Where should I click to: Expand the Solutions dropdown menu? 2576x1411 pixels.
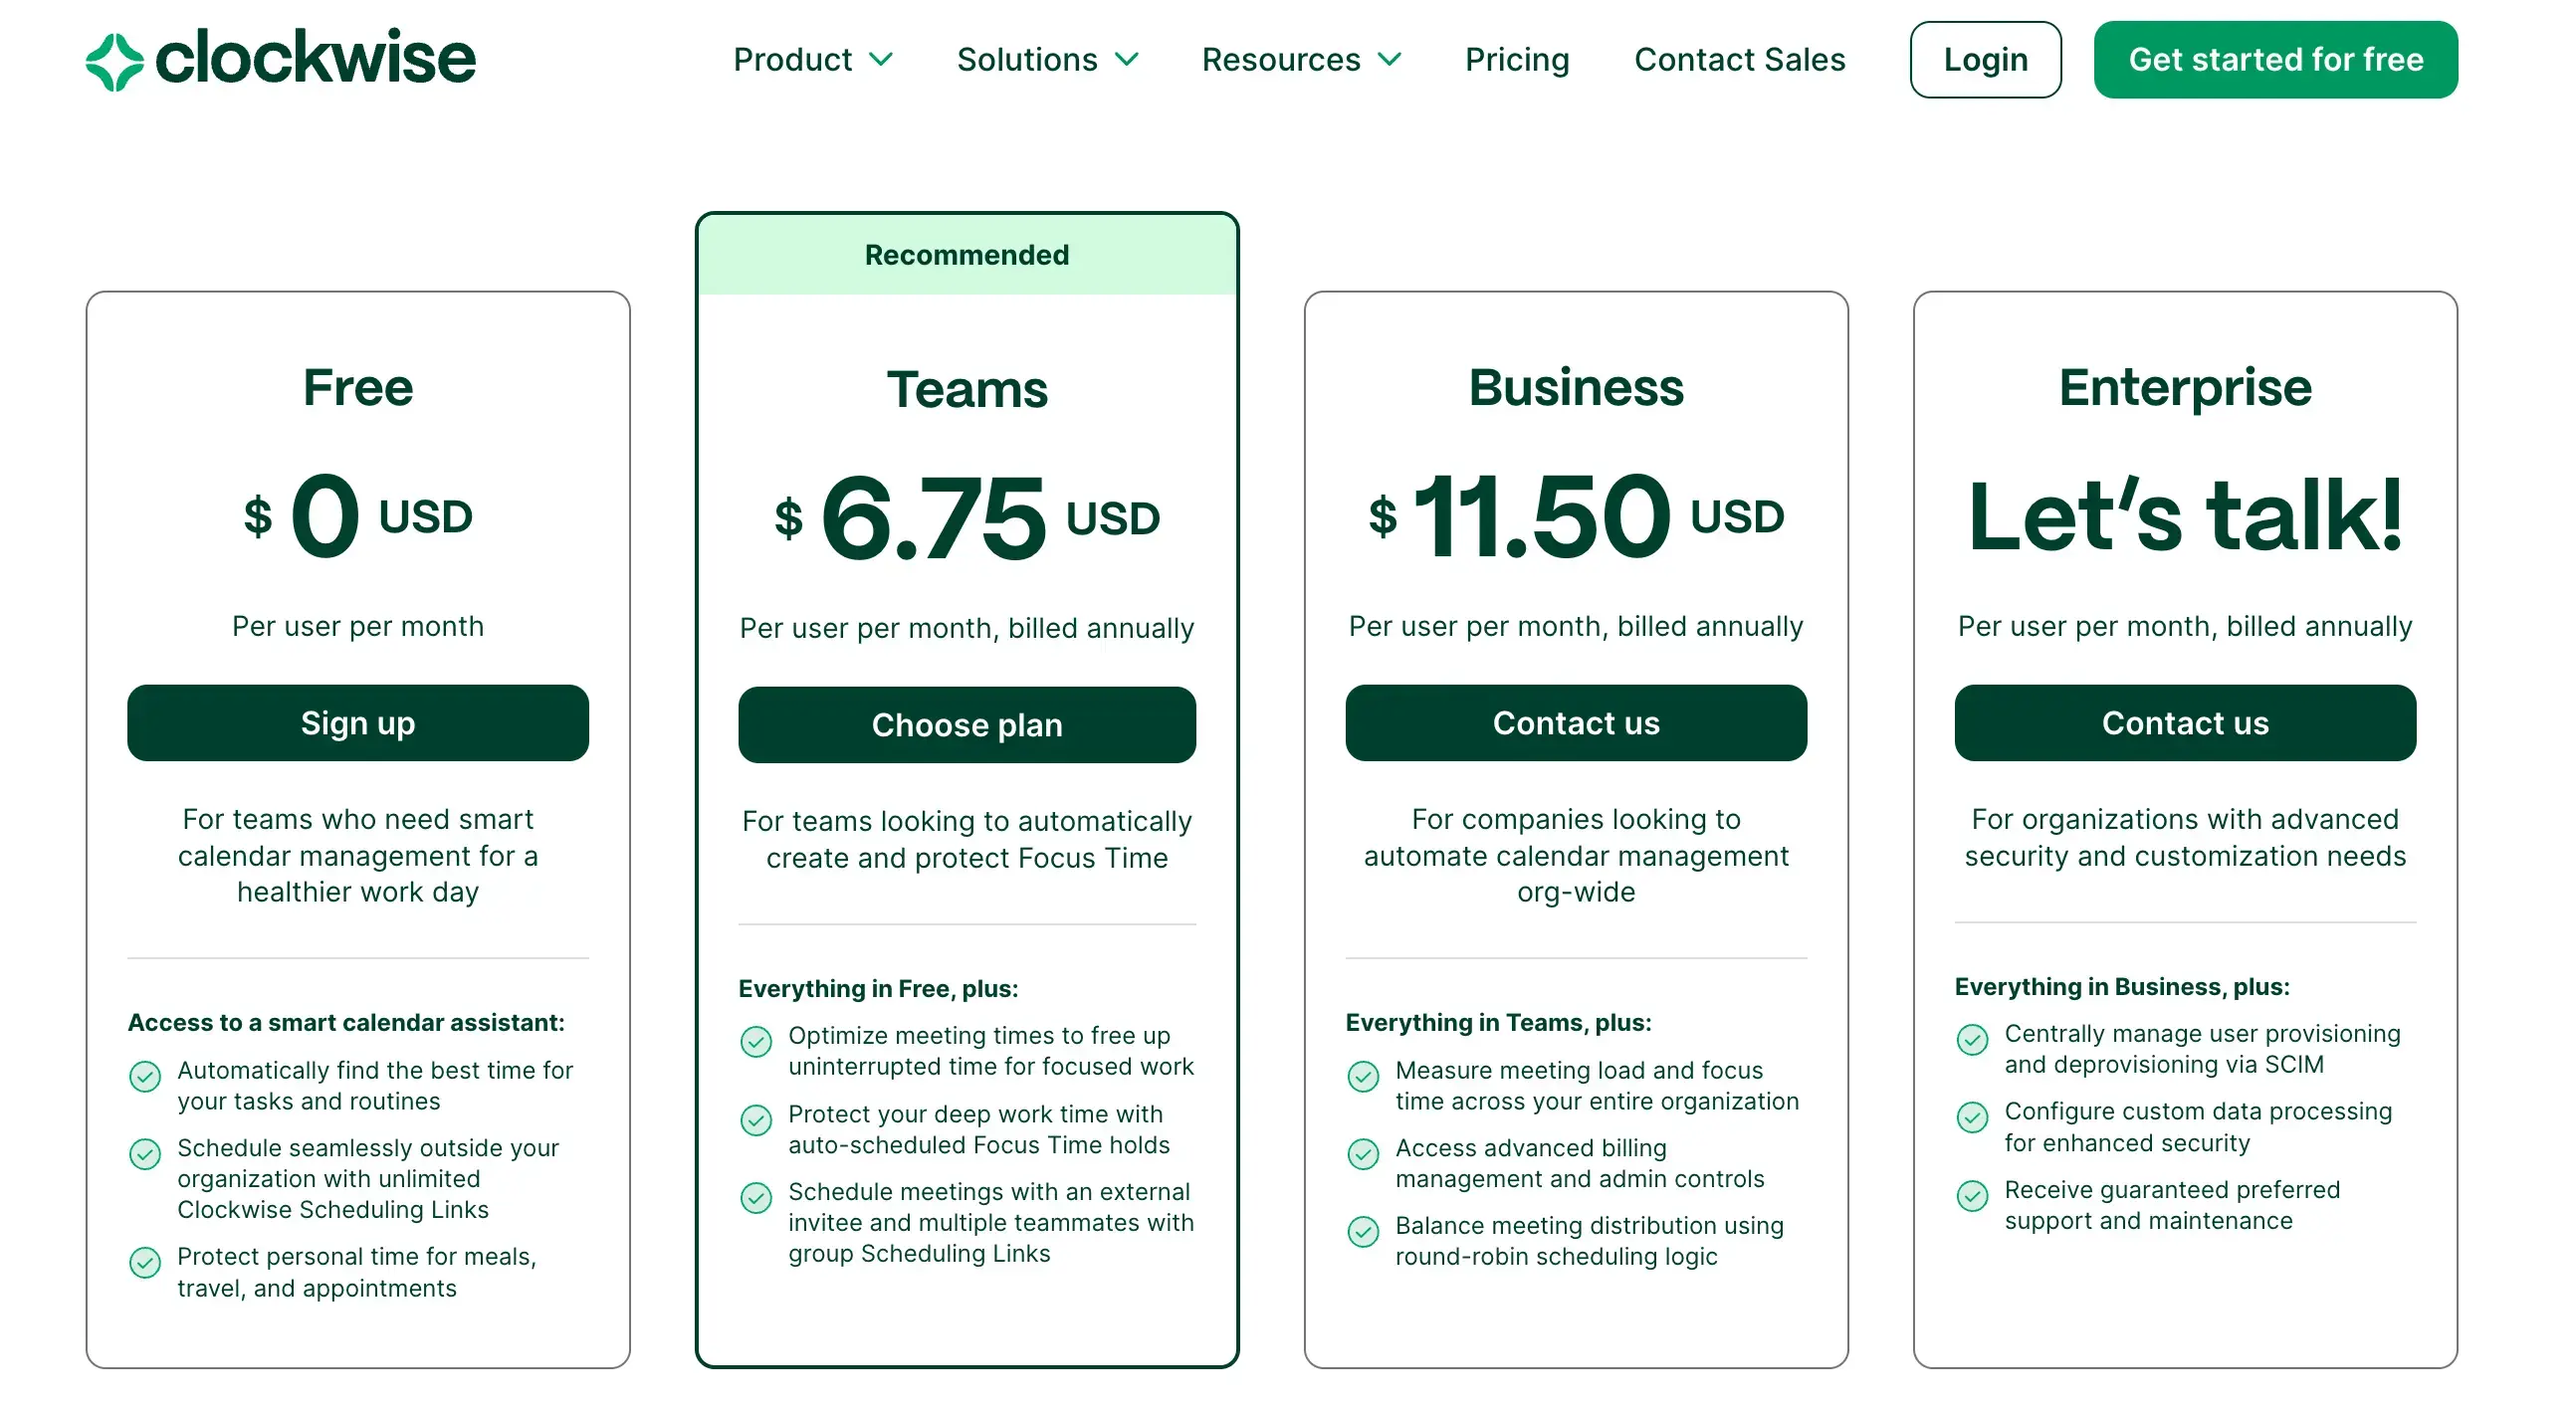[x=1045, y=59]
